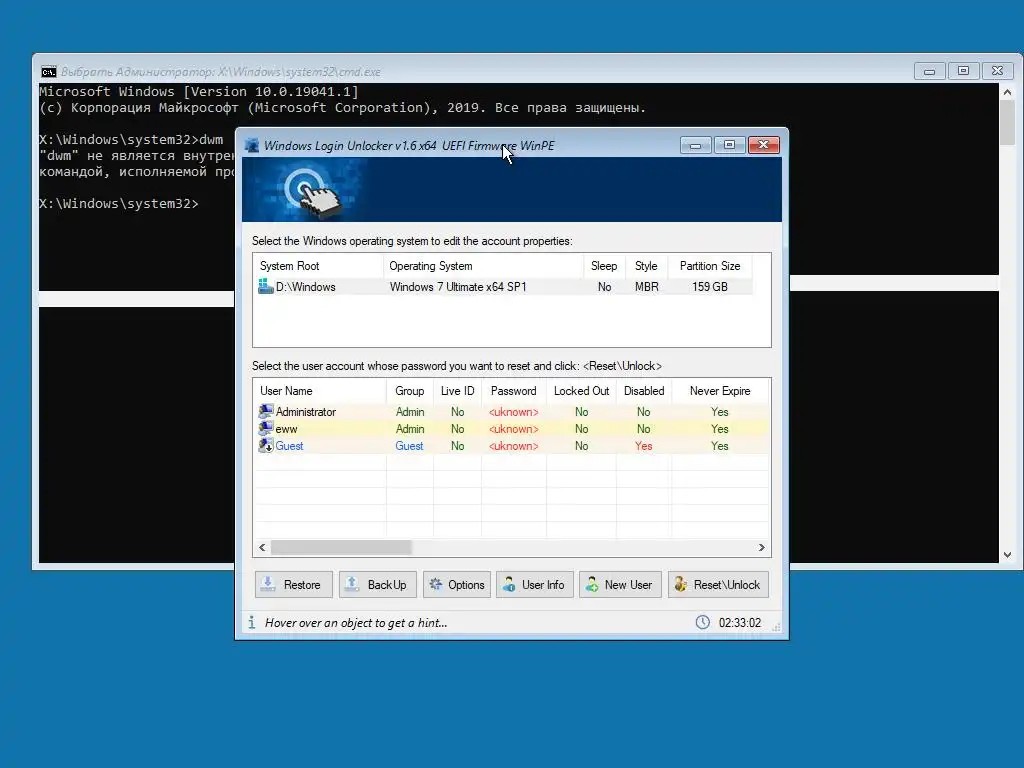The width and height of the screenshot is (1024, 768).
Task: Click the Windows Login Unlocker title bar icon
Action: point(251,145)
